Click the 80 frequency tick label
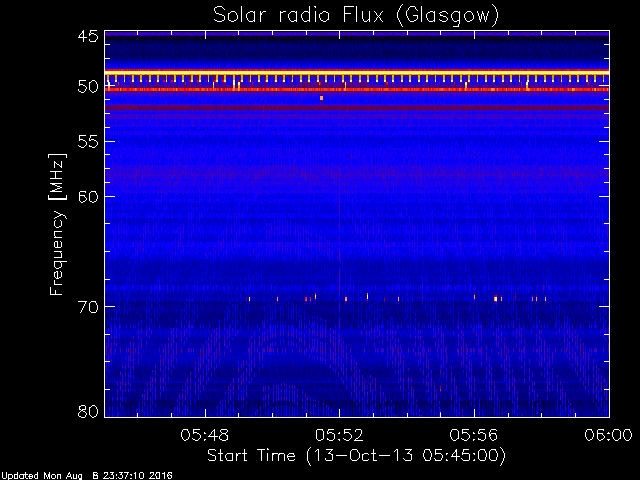Viewport: 640px width, 480px height. click(x=88, y=411)
